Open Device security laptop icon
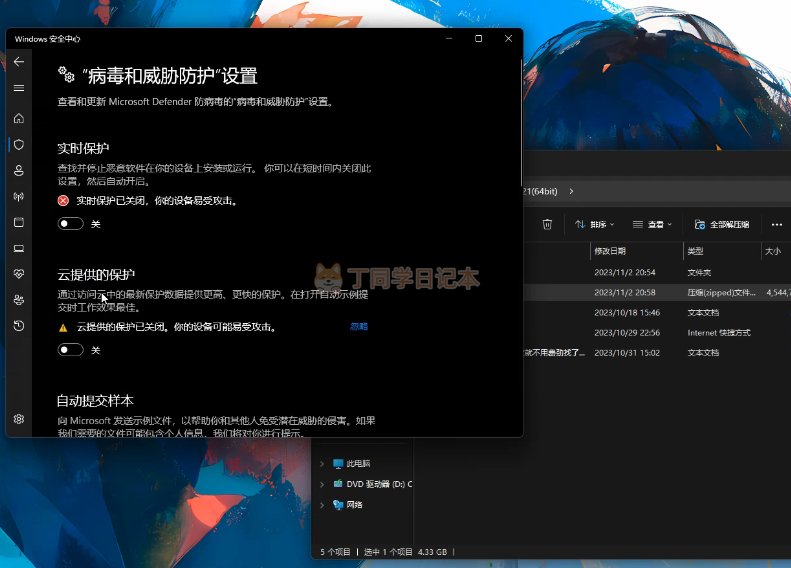The image size is (791, 568). [x=19, y=248]
